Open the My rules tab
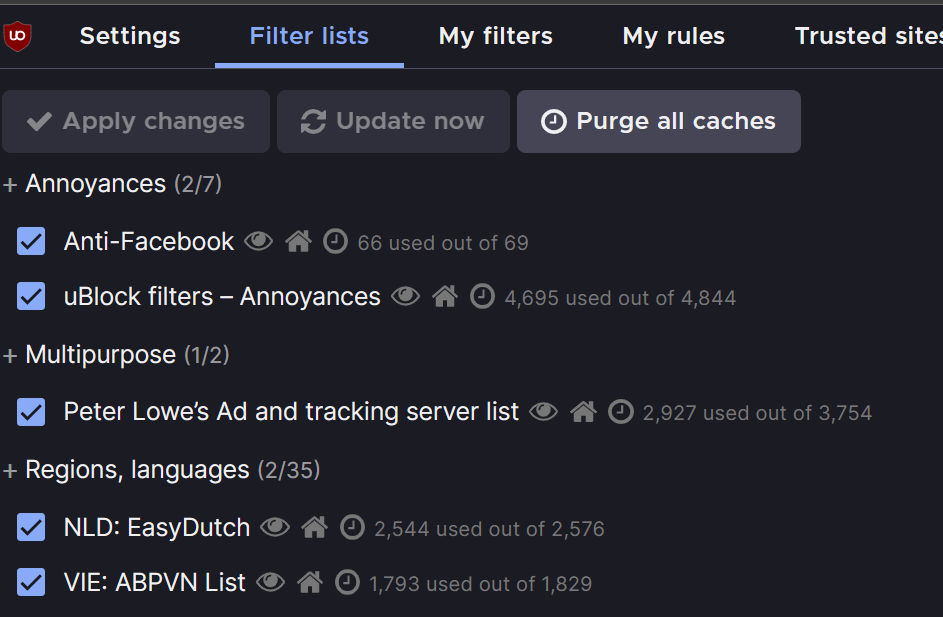This screenshot has width=943, height=617. (673, 37)
